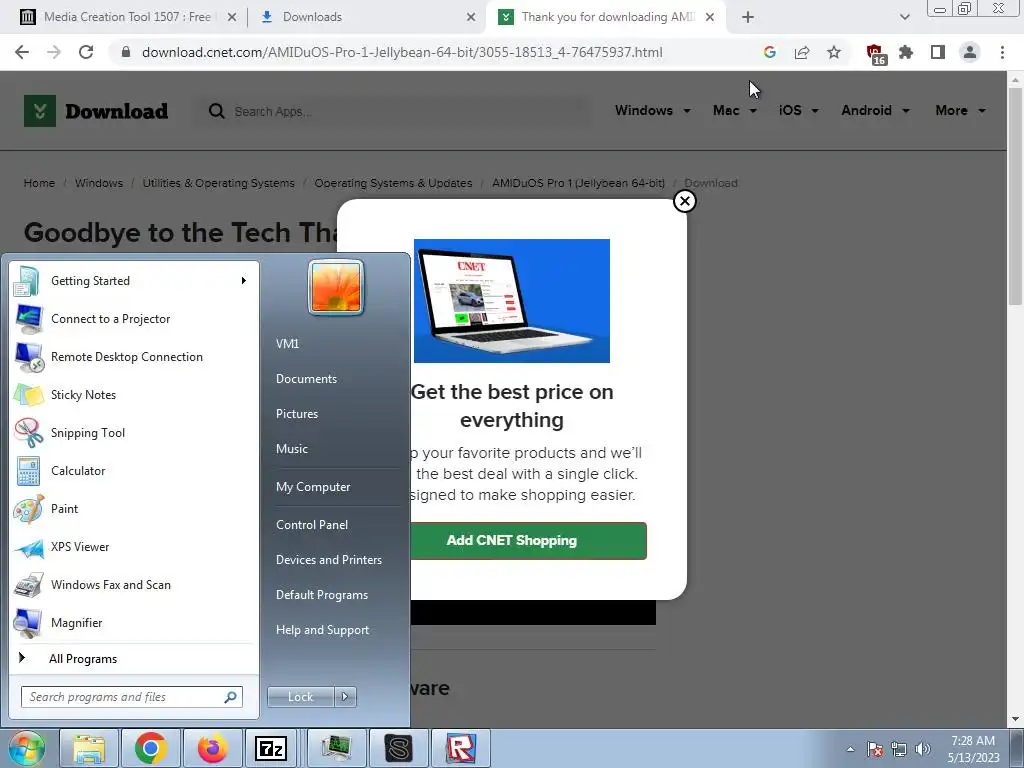
Task: Click the browser address bar URL
Action: click(402, 52)
